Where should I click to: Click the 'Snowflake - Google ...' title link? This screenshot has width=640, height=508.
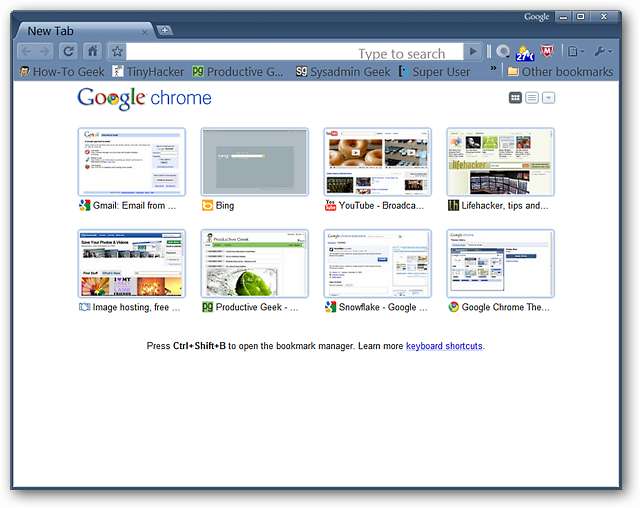(x=383, y=307)
